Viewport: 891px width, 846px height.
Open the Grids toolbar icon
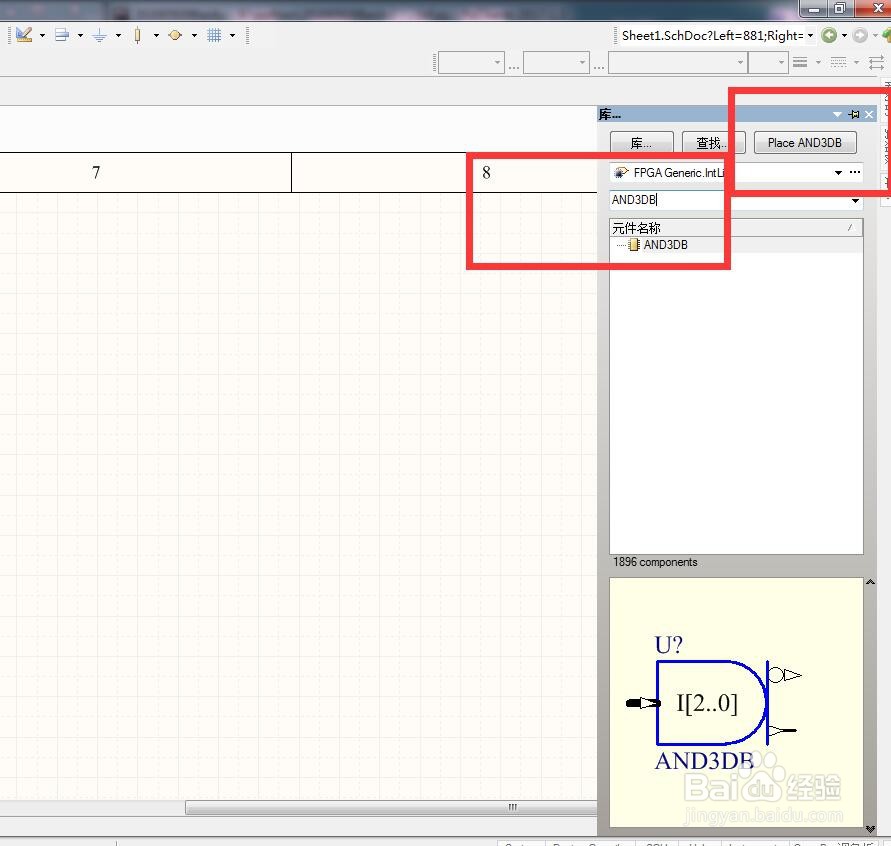(214, 35)
